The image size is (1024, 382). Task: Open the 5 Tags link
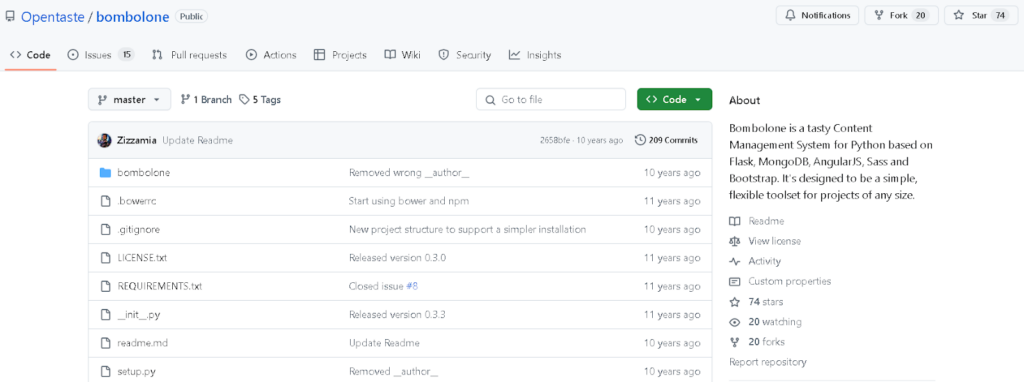point(260,100)
